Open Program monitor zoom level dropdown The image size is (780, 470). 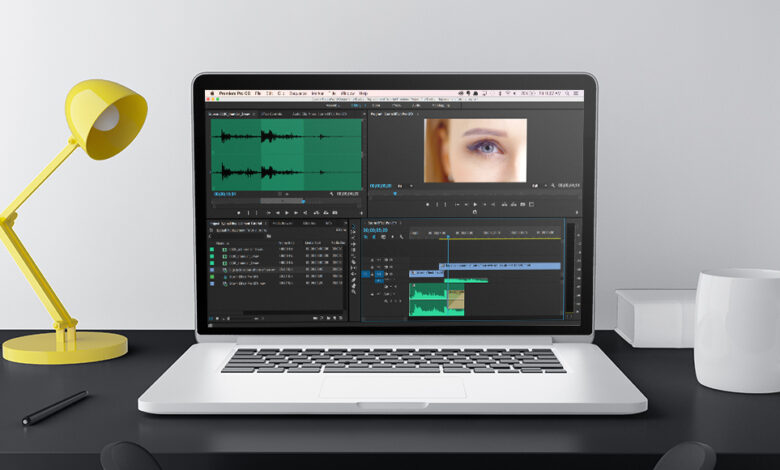[x=405, y=186]
